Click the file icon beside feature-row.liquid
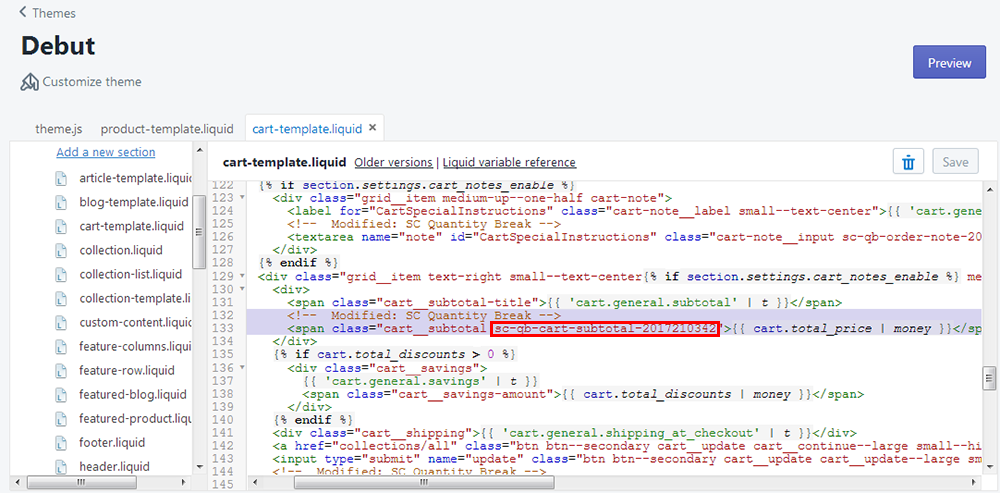The image size is (1000, 493). tap(60, 370)
